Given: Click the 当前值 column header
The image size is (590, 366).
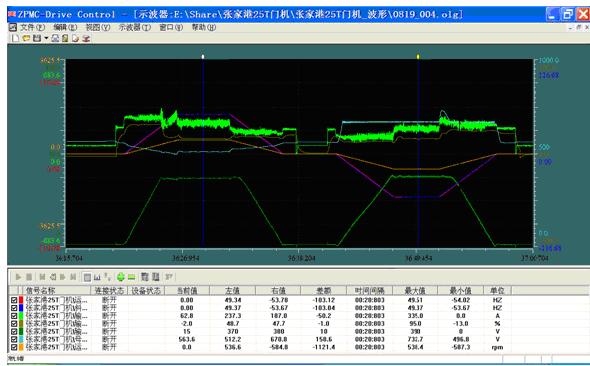Looking at the screenshot, I should [x=187, y=290].
